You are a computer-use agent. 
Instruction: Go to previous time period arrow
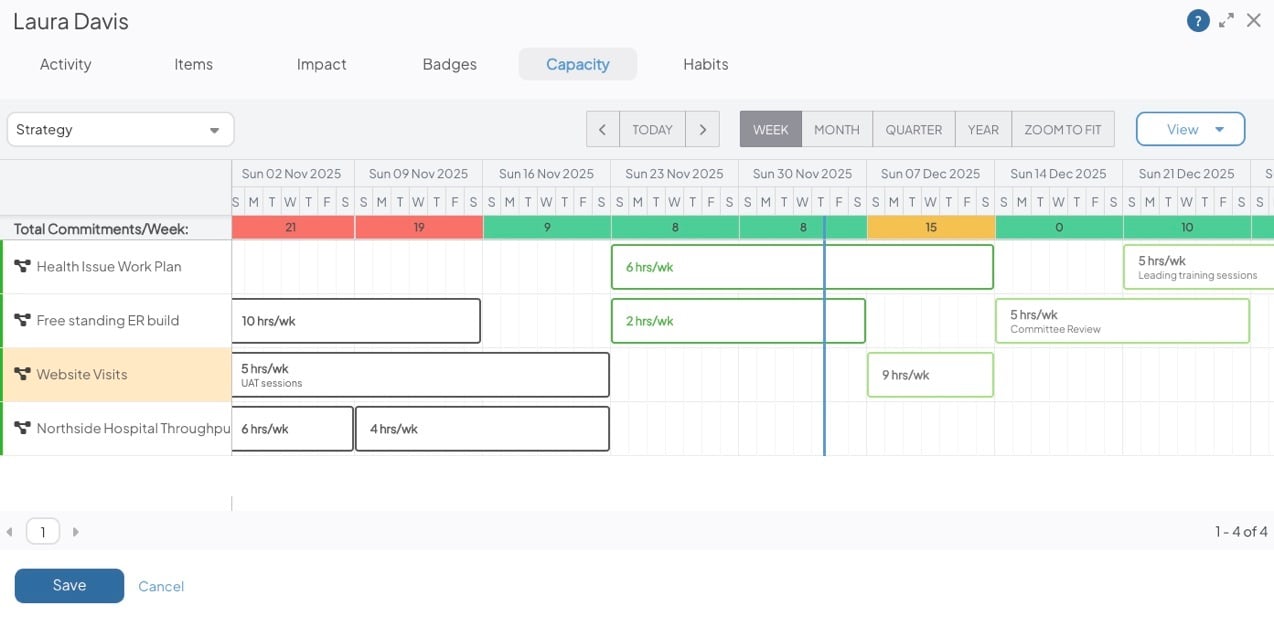pyautogui.click(x=602, y=129)
